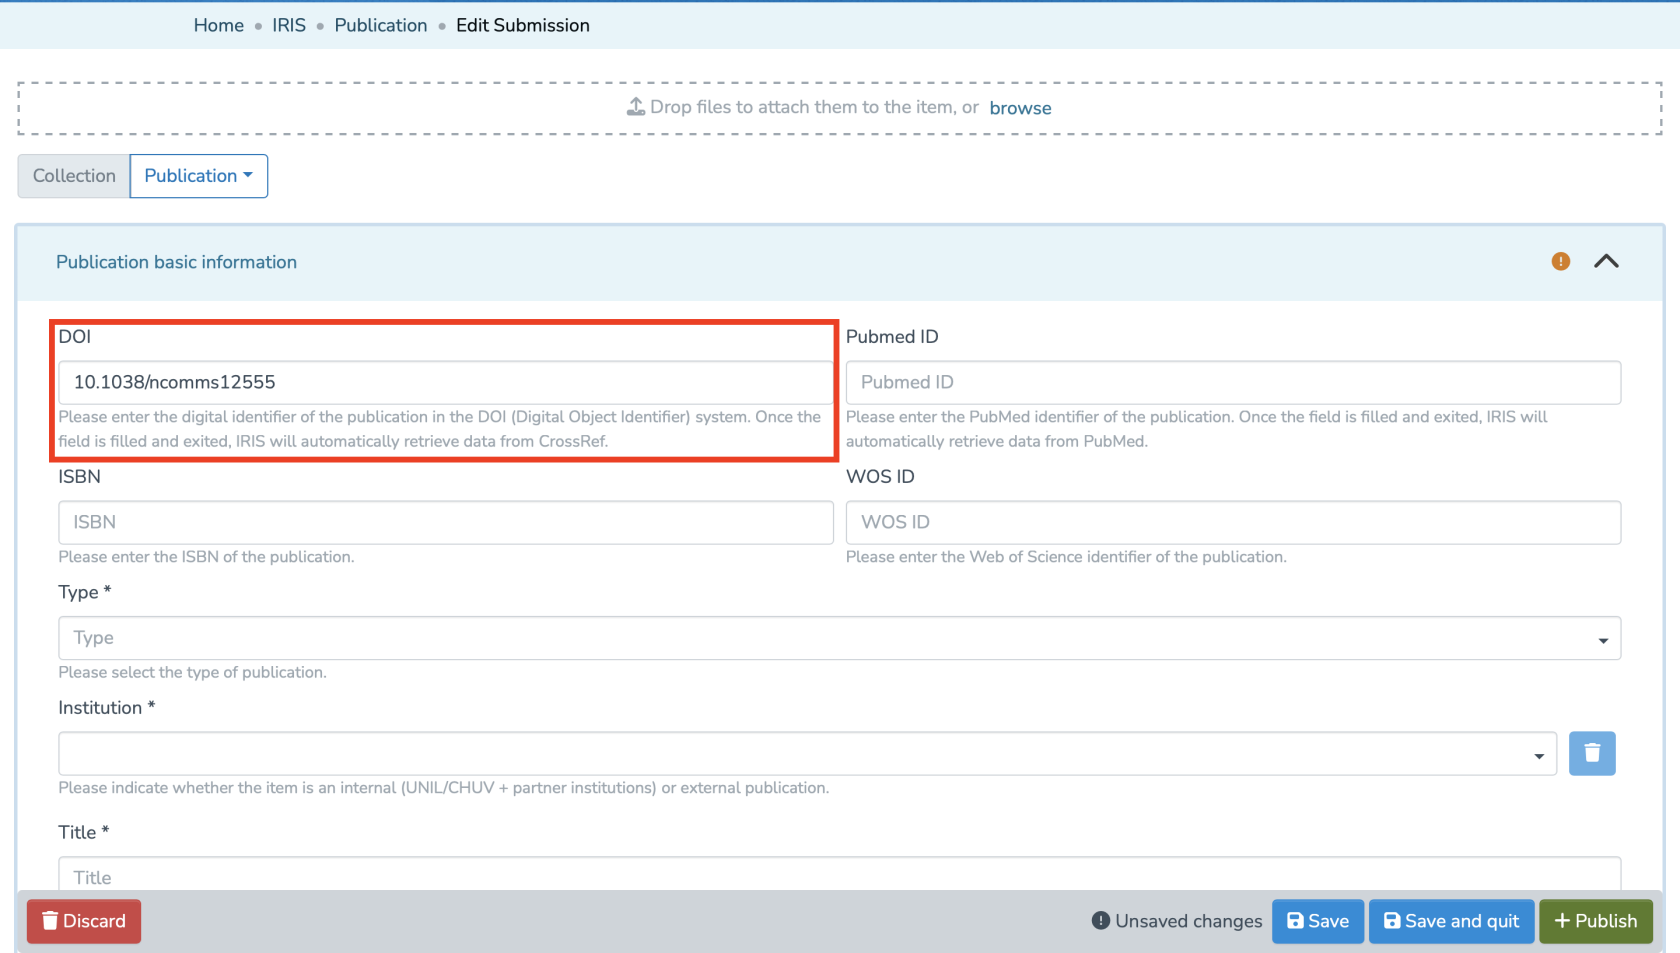This screenshot has width=1680, height=953.
Task: Go to IRIS breadcrumb
Action: [289, 25]
